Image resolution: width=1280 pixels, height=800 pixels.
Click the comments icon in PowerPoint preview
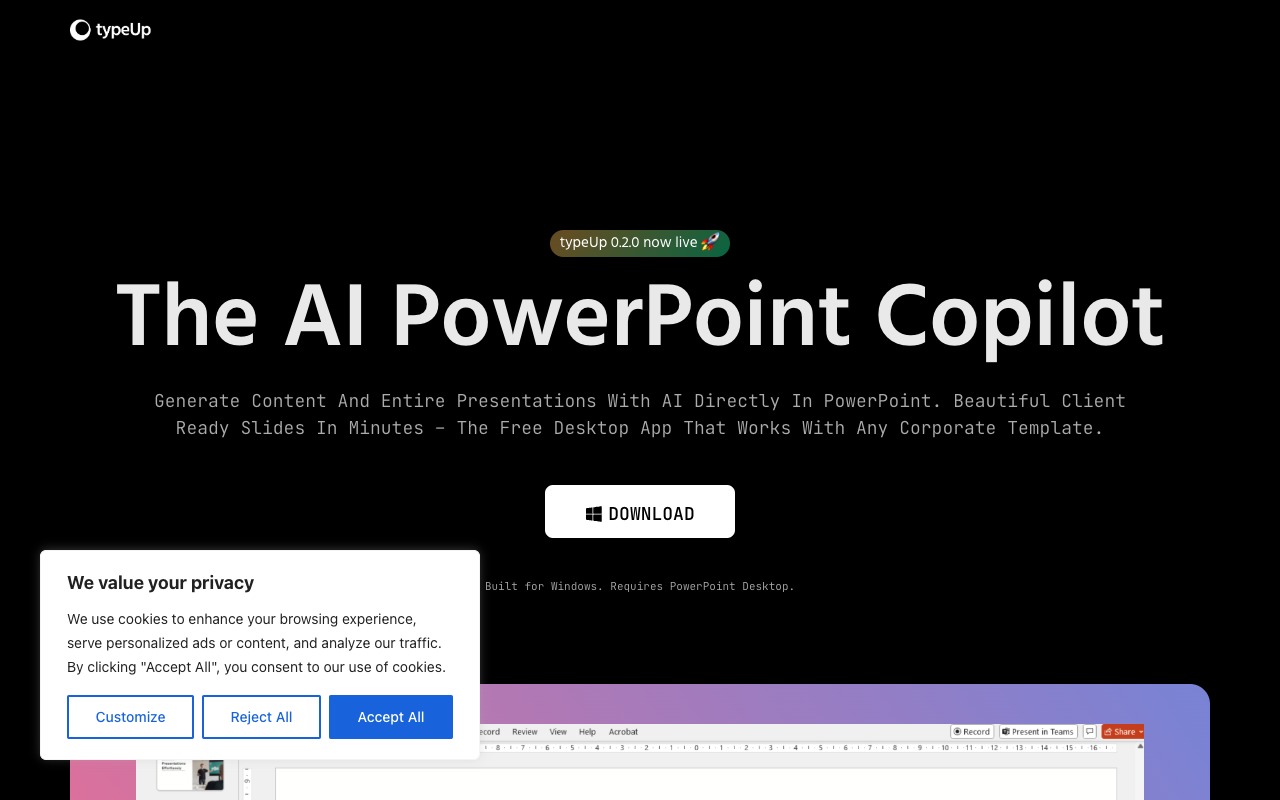1090,732
